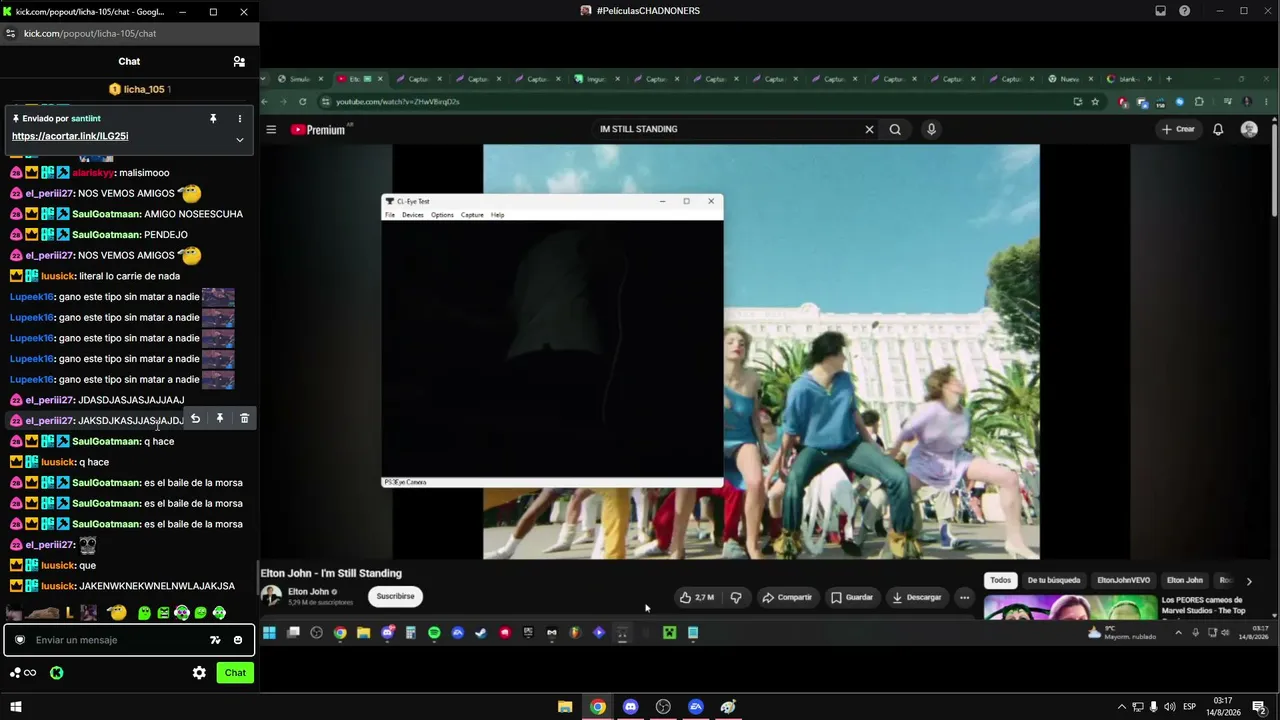Select the yellow thinking emote in quick emotes
The width and height of the screenshot is (1280, 720).
(118, 613)
